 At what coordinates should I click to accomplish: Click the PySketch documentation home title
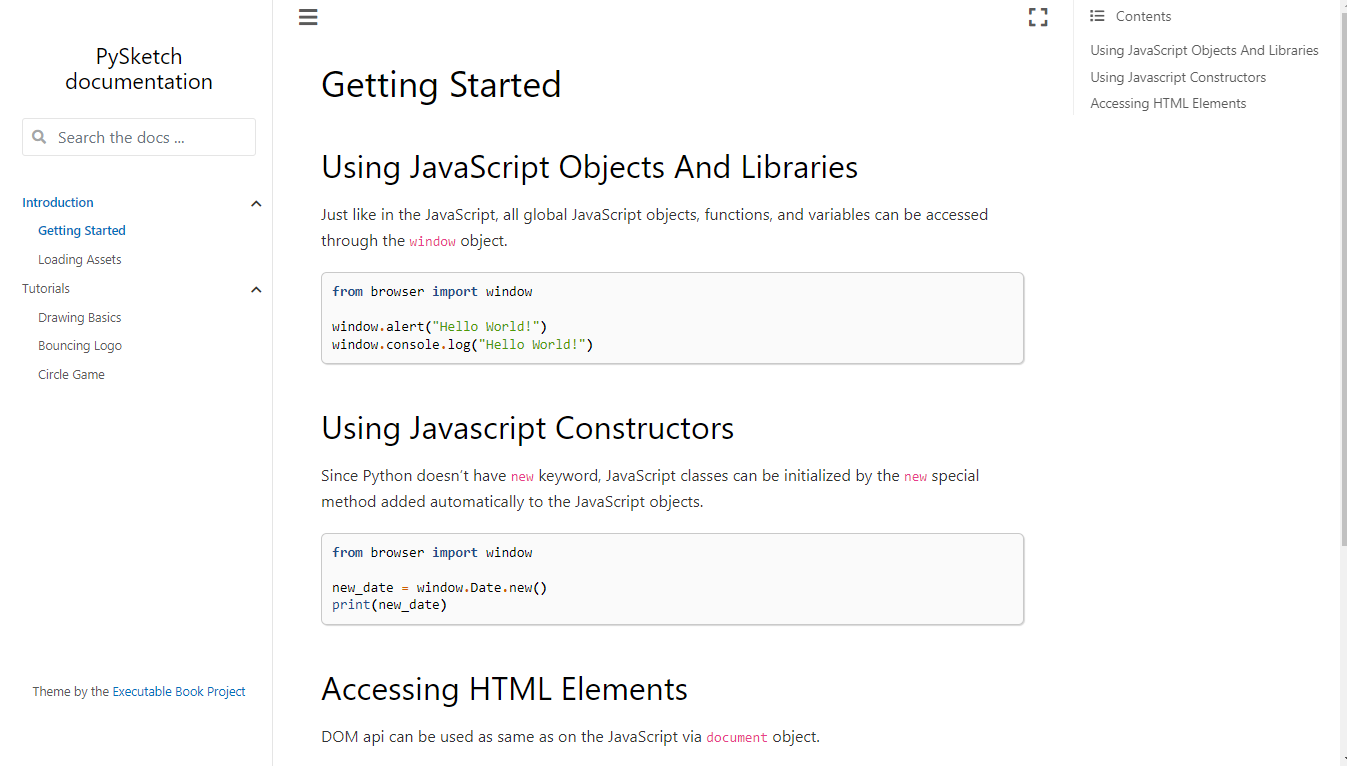coord(139,69)
